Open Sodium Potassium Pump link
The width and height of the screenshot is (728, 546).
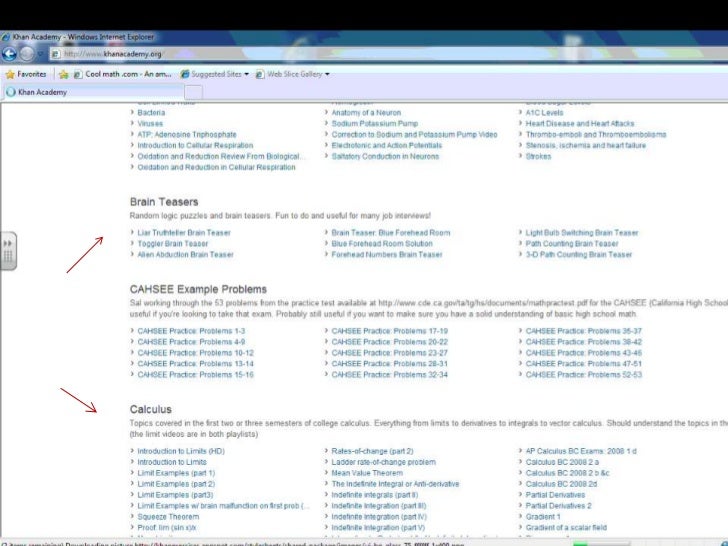(375, 124)
